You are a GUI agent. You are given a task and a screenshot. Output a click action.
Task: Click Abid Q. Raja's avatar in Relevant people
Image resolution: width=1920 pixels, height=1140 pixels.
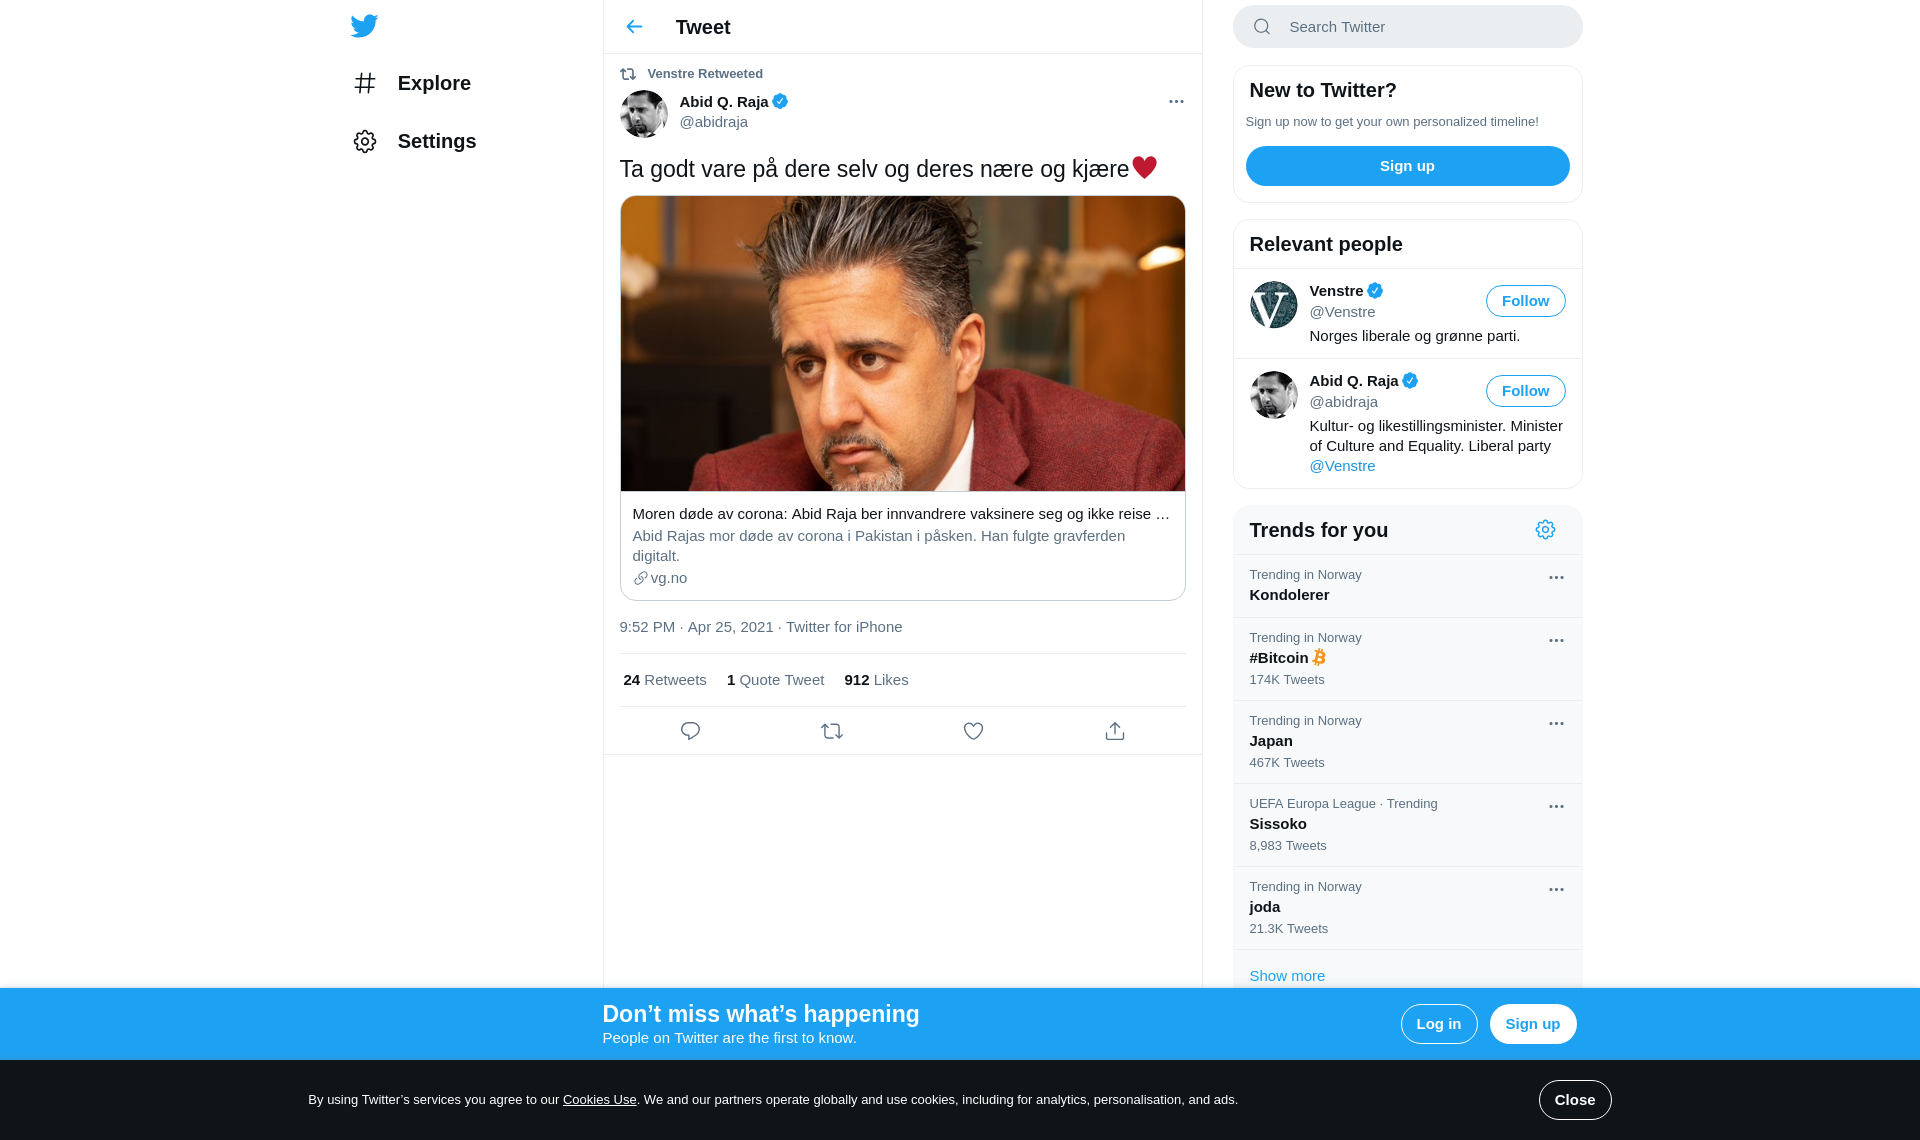[x=1274, y=395]
